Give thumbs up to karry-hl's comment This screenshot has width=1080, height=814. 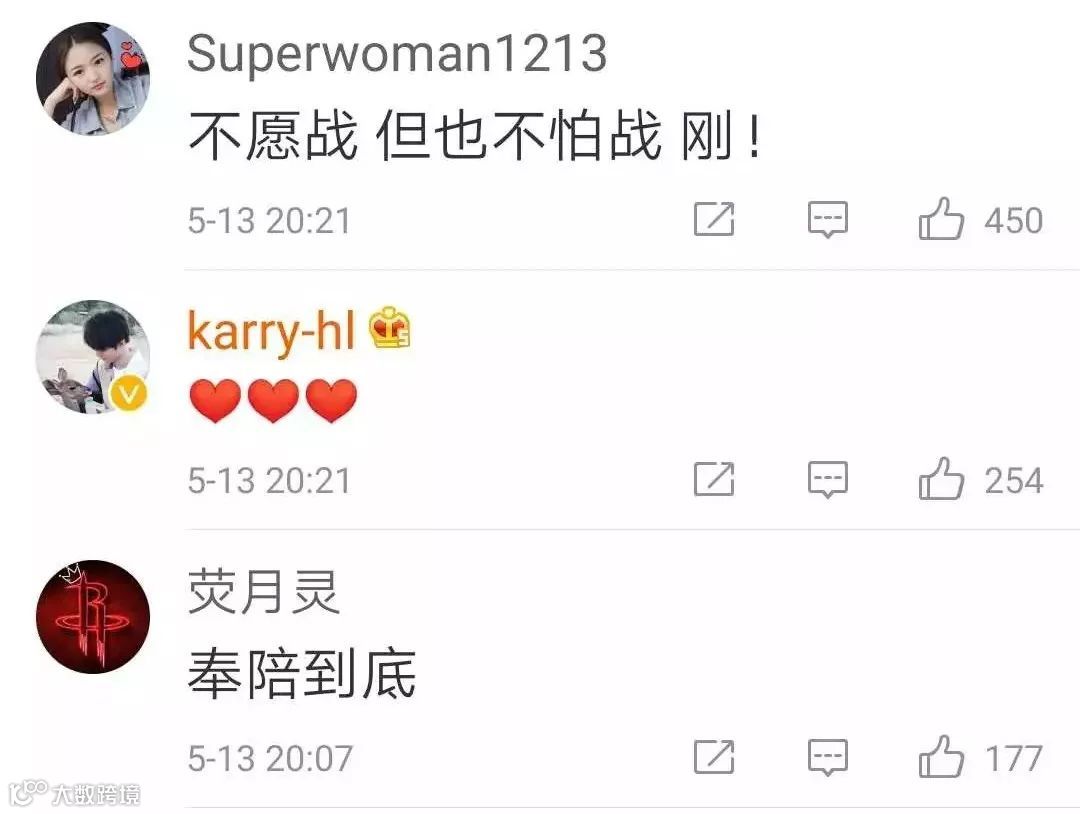click(x=940, y=479)
